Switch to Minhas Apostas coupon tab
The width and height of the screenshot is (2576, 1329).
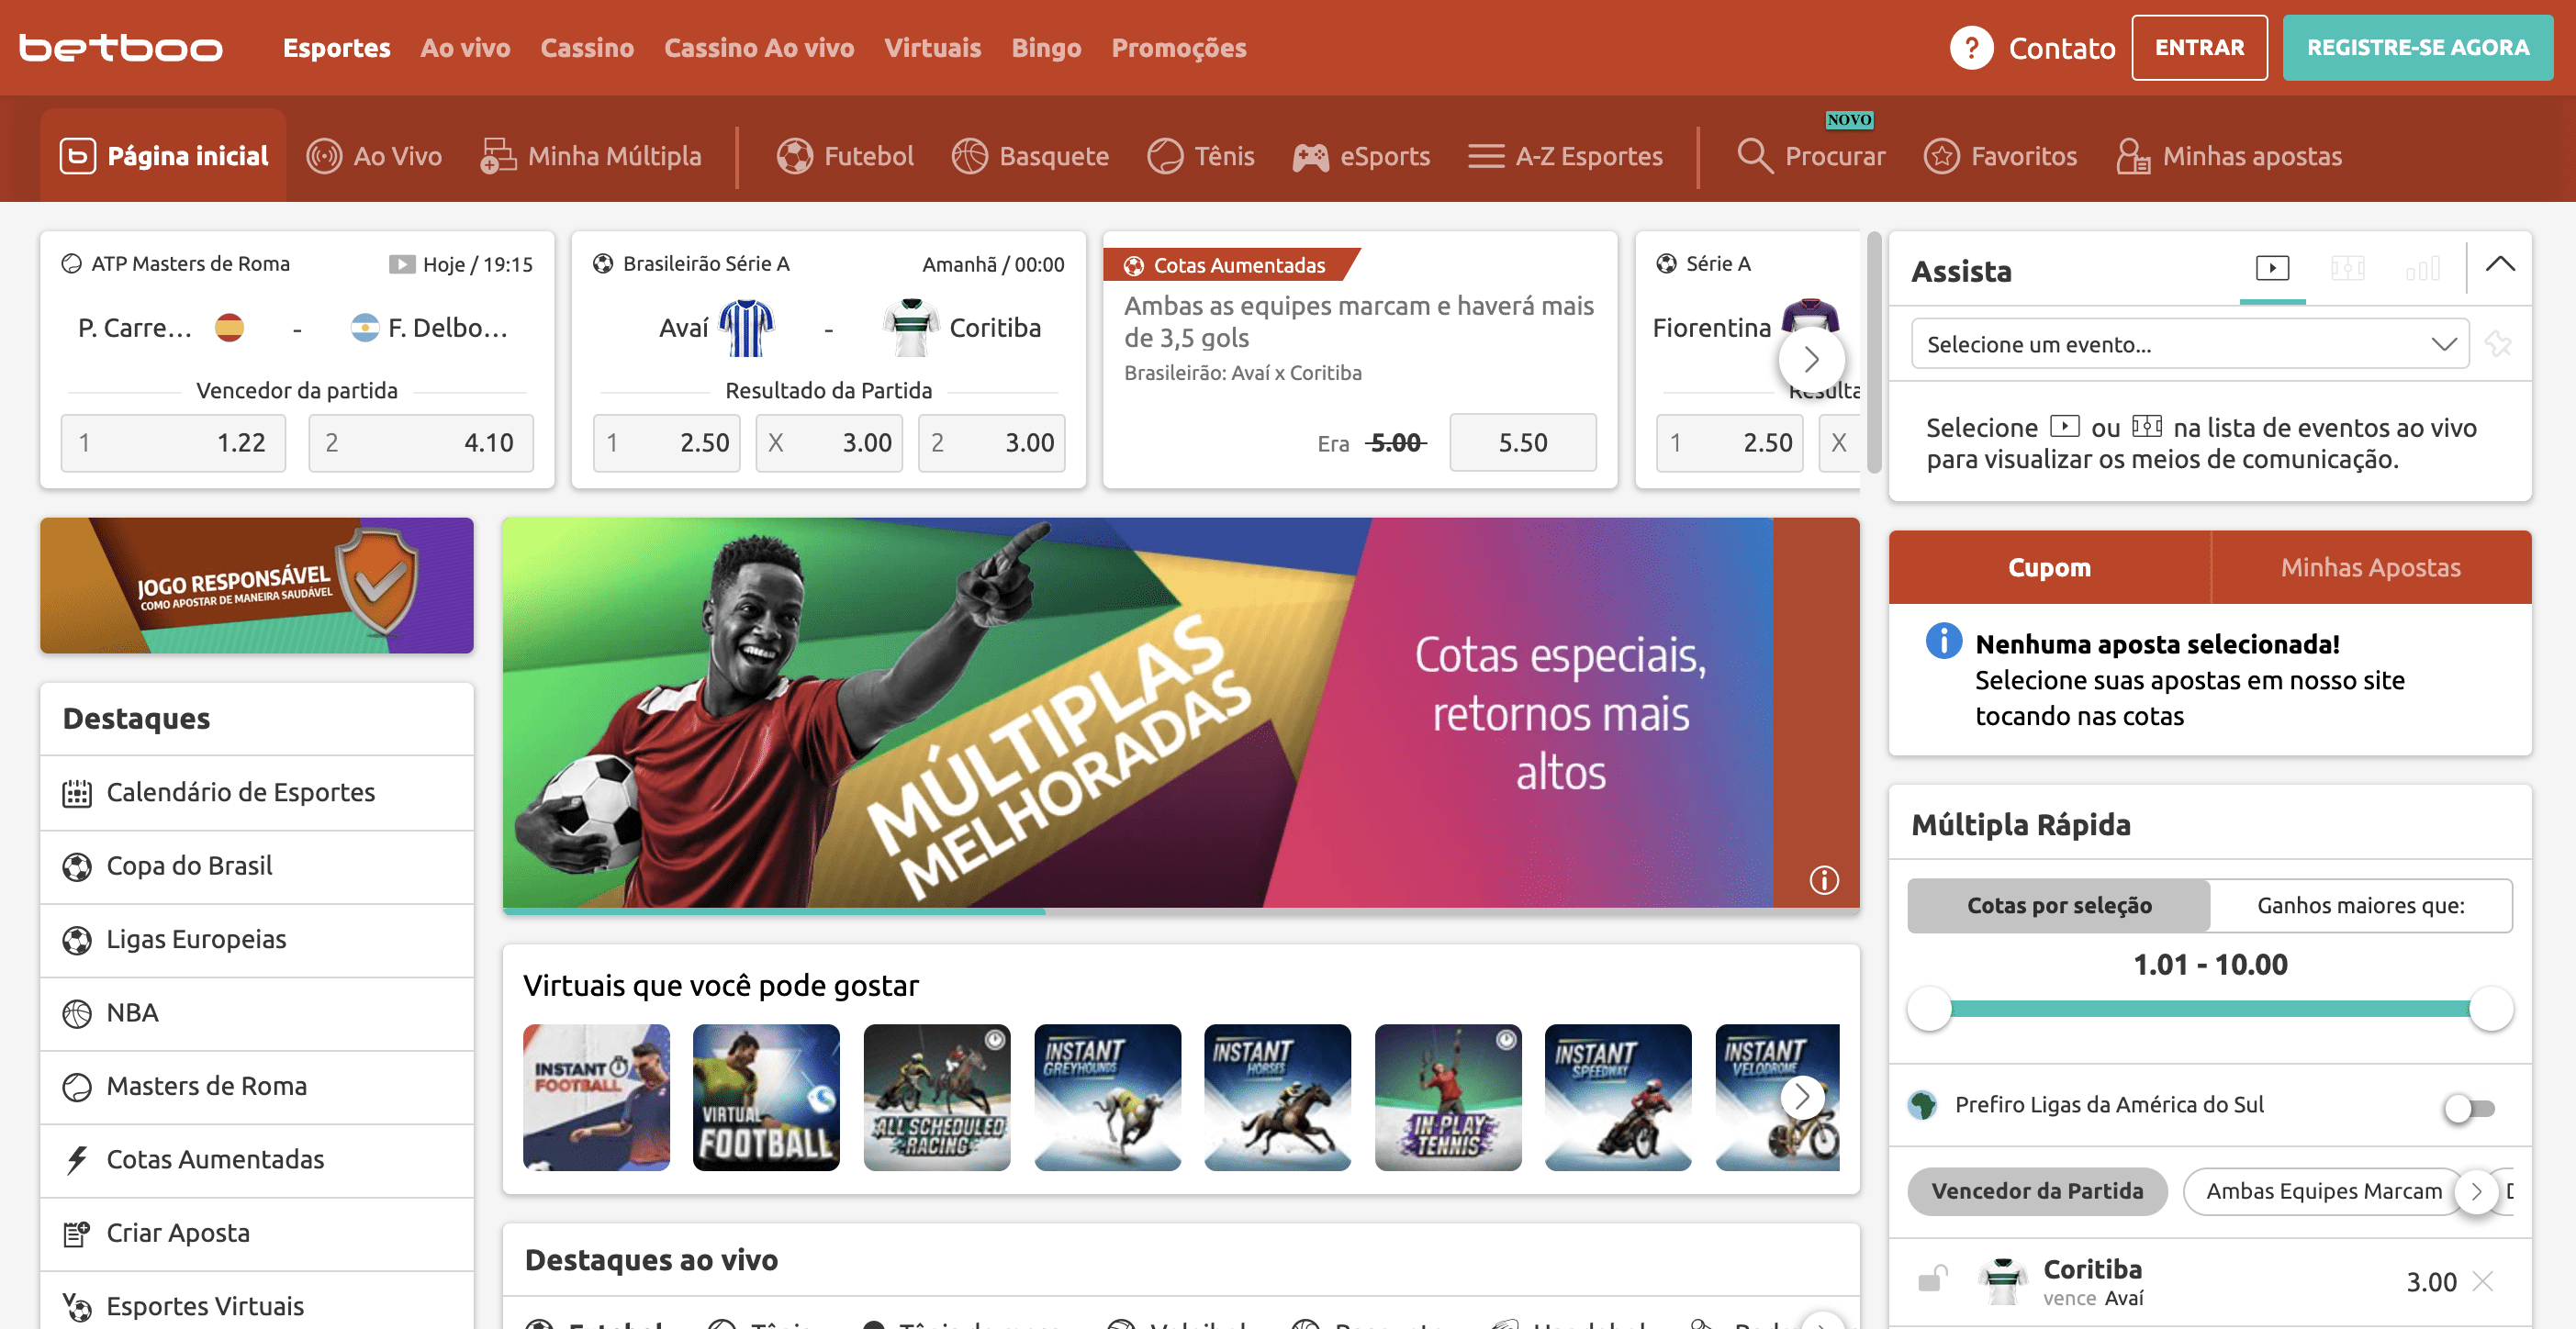[2370, 567]
